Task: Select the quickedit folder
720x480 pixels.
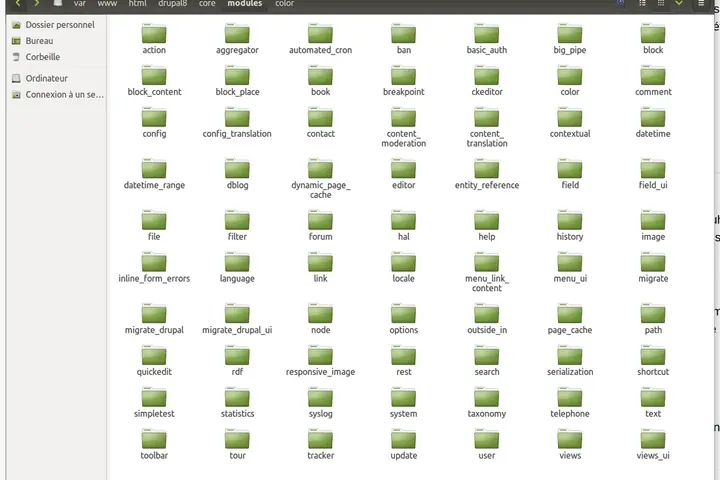Action: [154, 360]
